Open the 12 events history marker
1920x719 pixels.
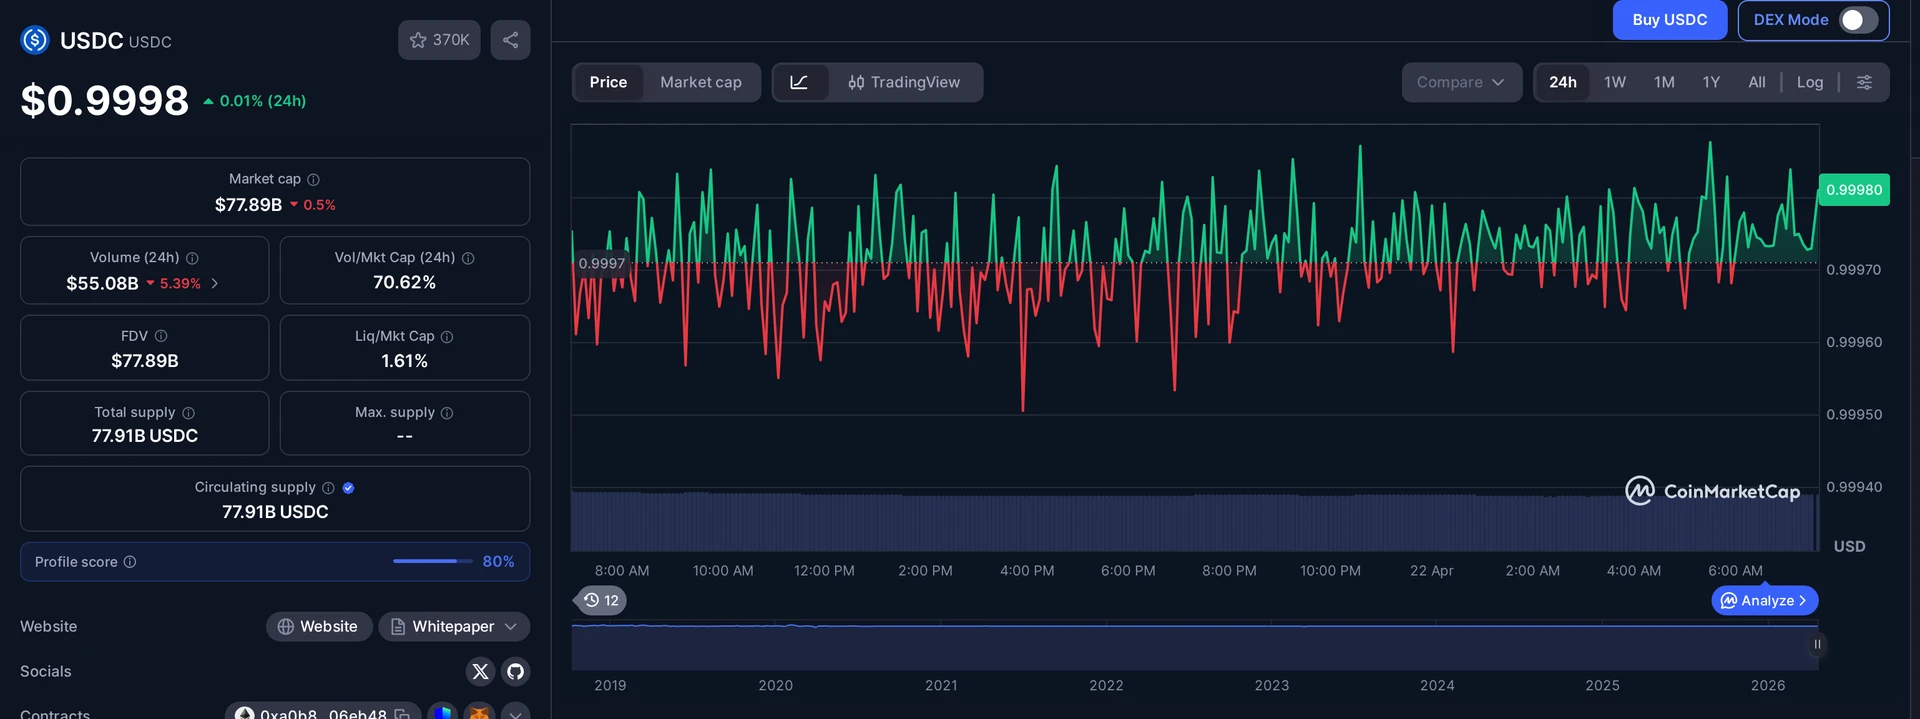coord(601,600)
